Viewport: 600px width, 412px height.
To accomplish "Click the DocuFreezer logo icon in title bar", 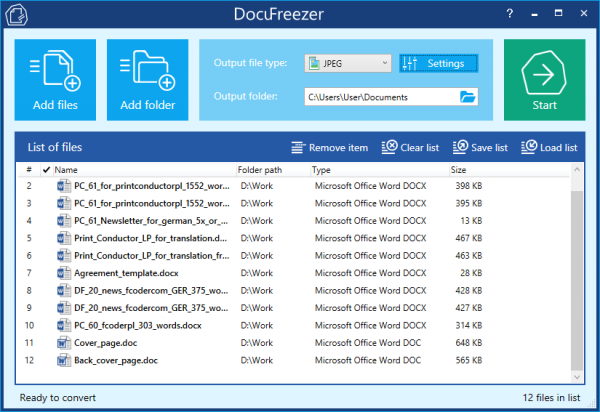I will click(x=16, y=15).
